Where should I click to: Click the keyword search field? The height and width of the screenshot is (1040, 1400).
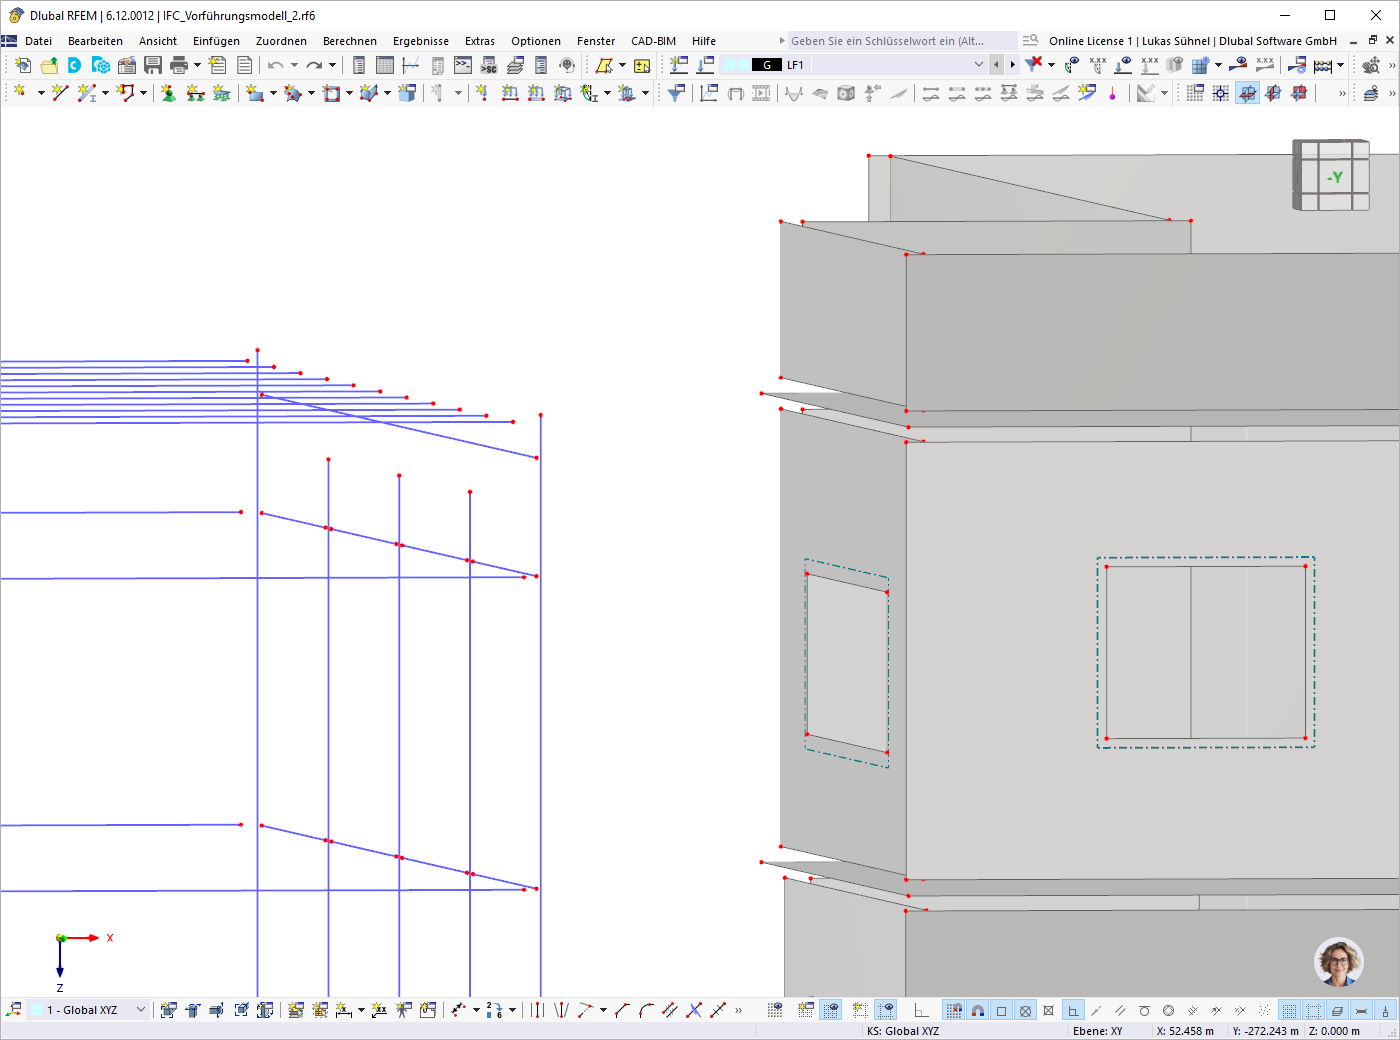point(900,41)
